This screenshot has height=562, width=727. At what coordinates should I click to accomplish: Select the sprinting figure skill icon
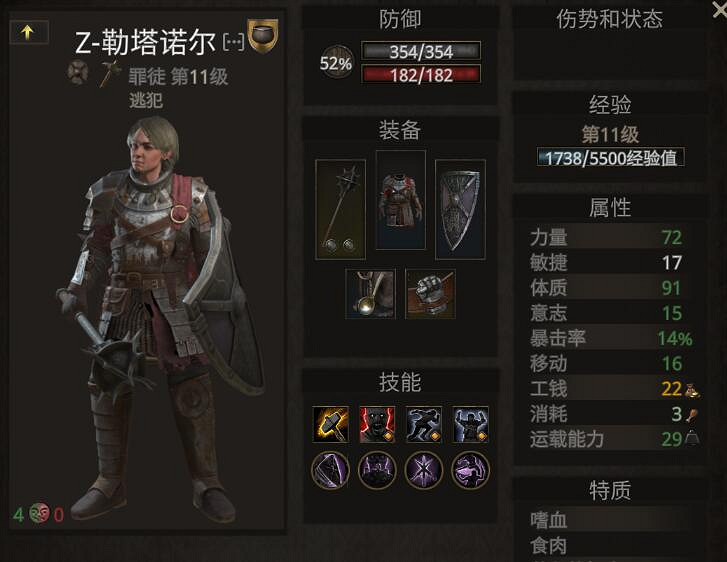[424, 424]
